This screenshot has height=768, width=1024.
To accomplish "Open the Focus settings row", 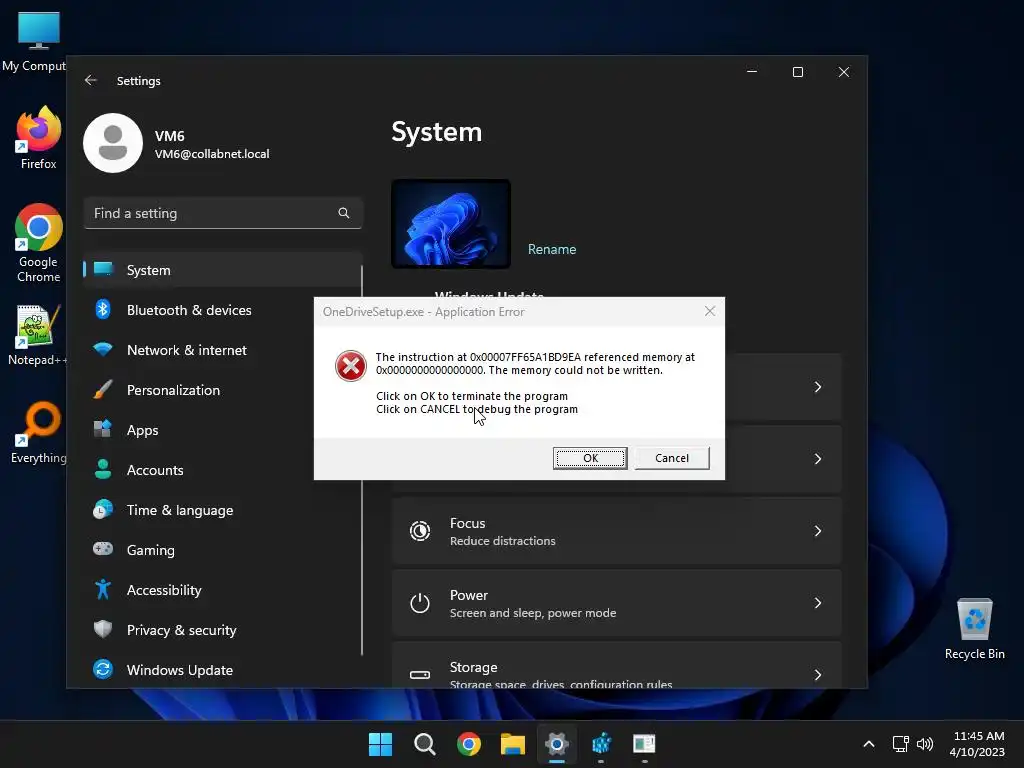I will 616,531.
